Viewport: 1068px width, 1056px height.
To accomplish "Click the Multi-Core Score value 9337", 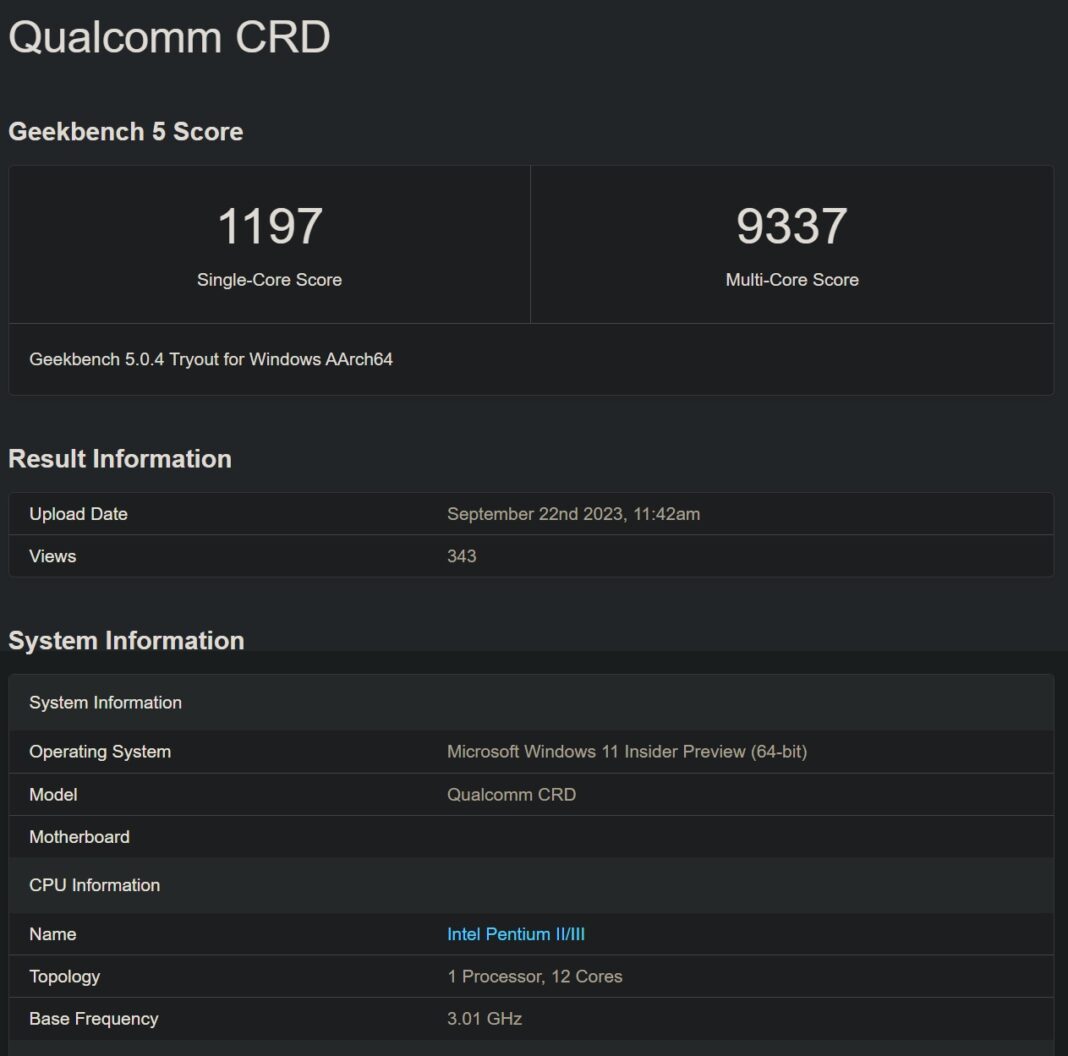I will 791,226.
